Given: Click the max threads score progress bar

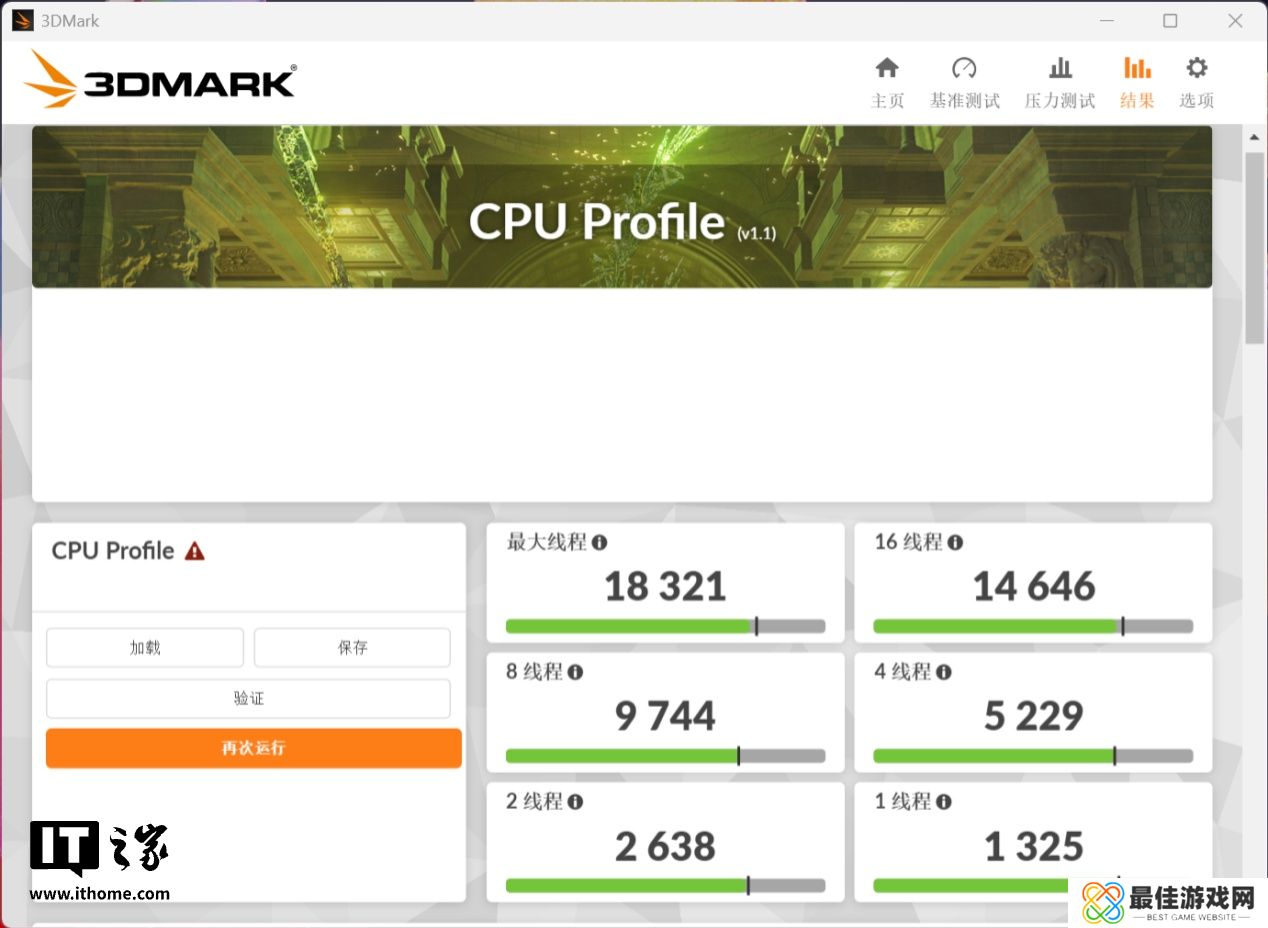Looking at the screenshot, I should point(665,626).
